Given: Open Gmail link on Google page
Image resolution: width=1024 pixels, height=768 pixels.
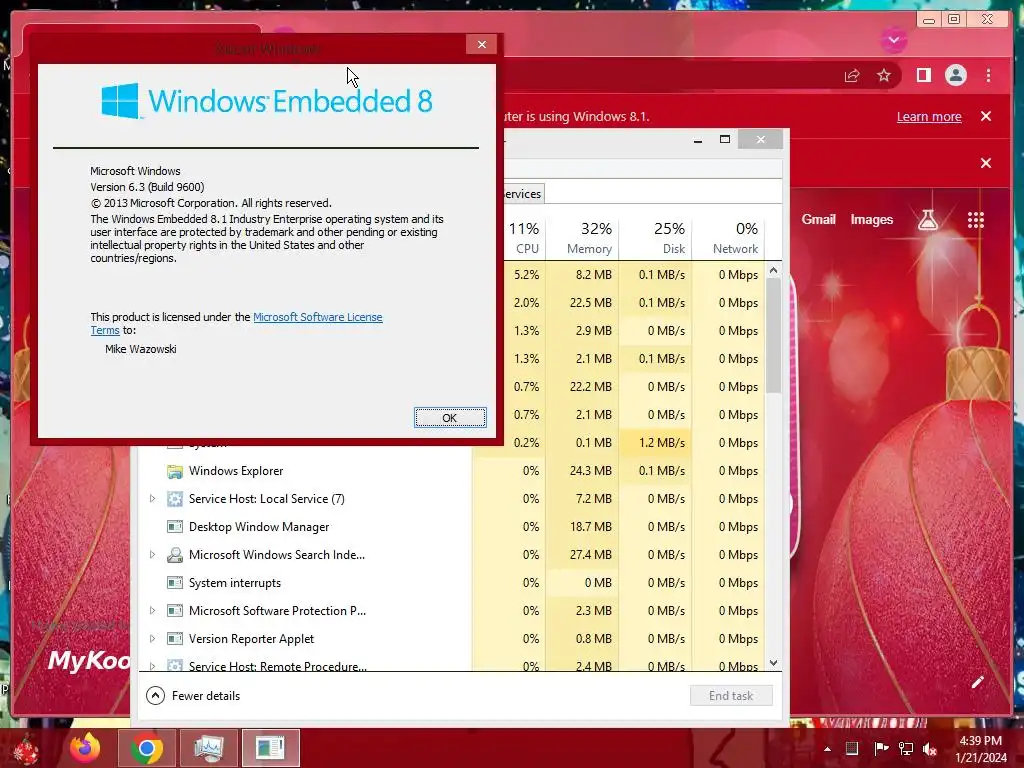Looking at the screenshot, I should coord(818,219).
